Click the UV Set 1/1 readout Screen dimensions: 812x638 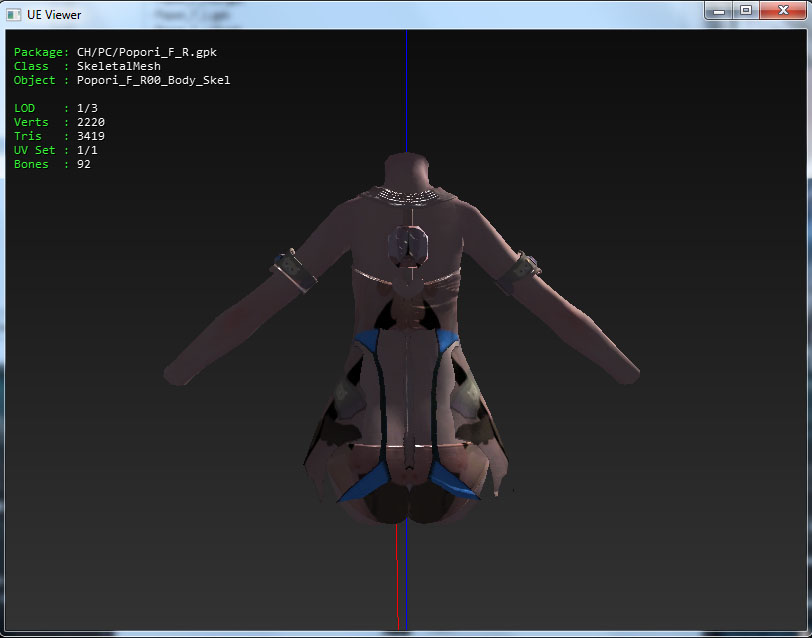(87, 150)
